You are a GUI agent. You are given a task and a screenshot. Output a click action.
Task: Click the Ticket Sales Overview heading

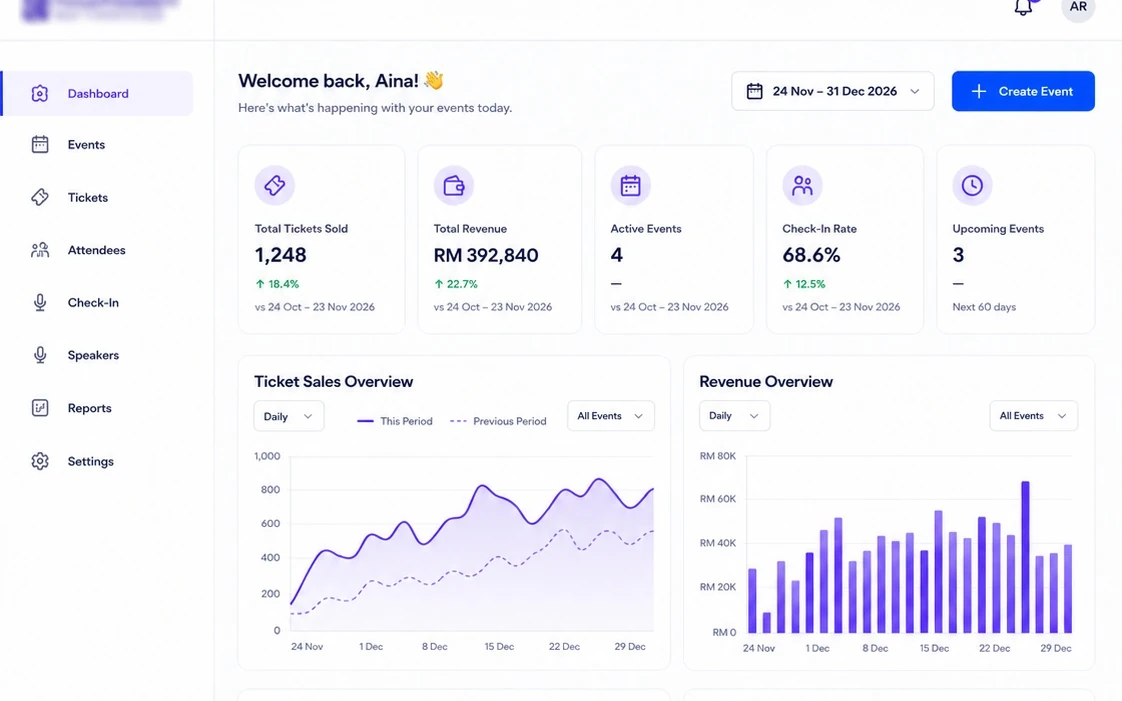click(333, 381)
